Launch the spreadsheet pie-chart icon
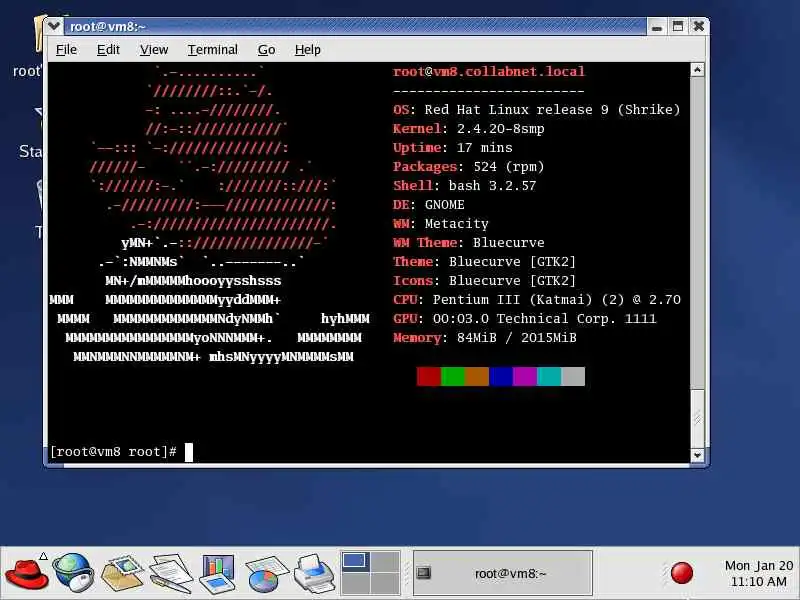The height and width of the screenshot is (600, 800). (x=266, y=574)
